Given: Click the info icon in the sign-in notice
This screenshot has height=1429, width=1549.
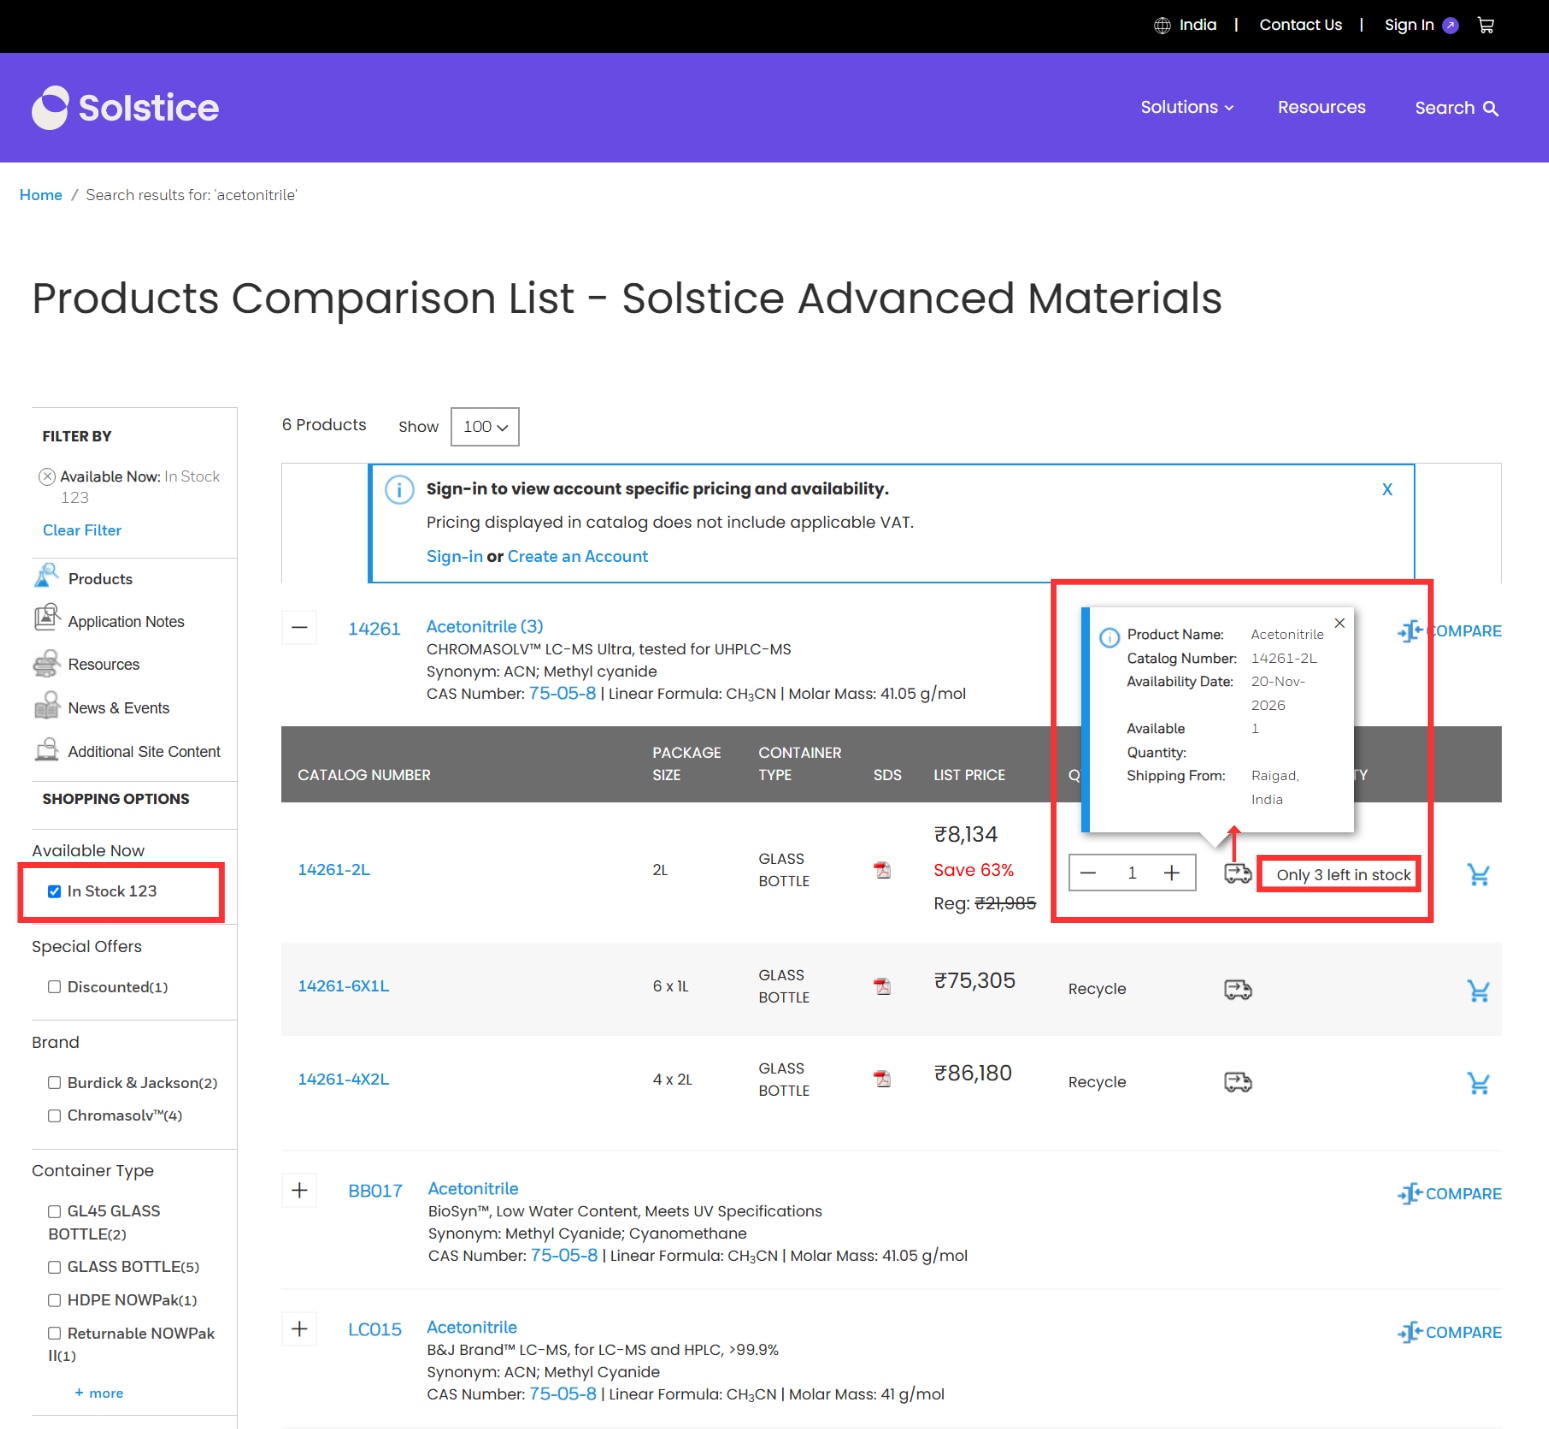Looking at the screenshot, I should click(399, 490).
